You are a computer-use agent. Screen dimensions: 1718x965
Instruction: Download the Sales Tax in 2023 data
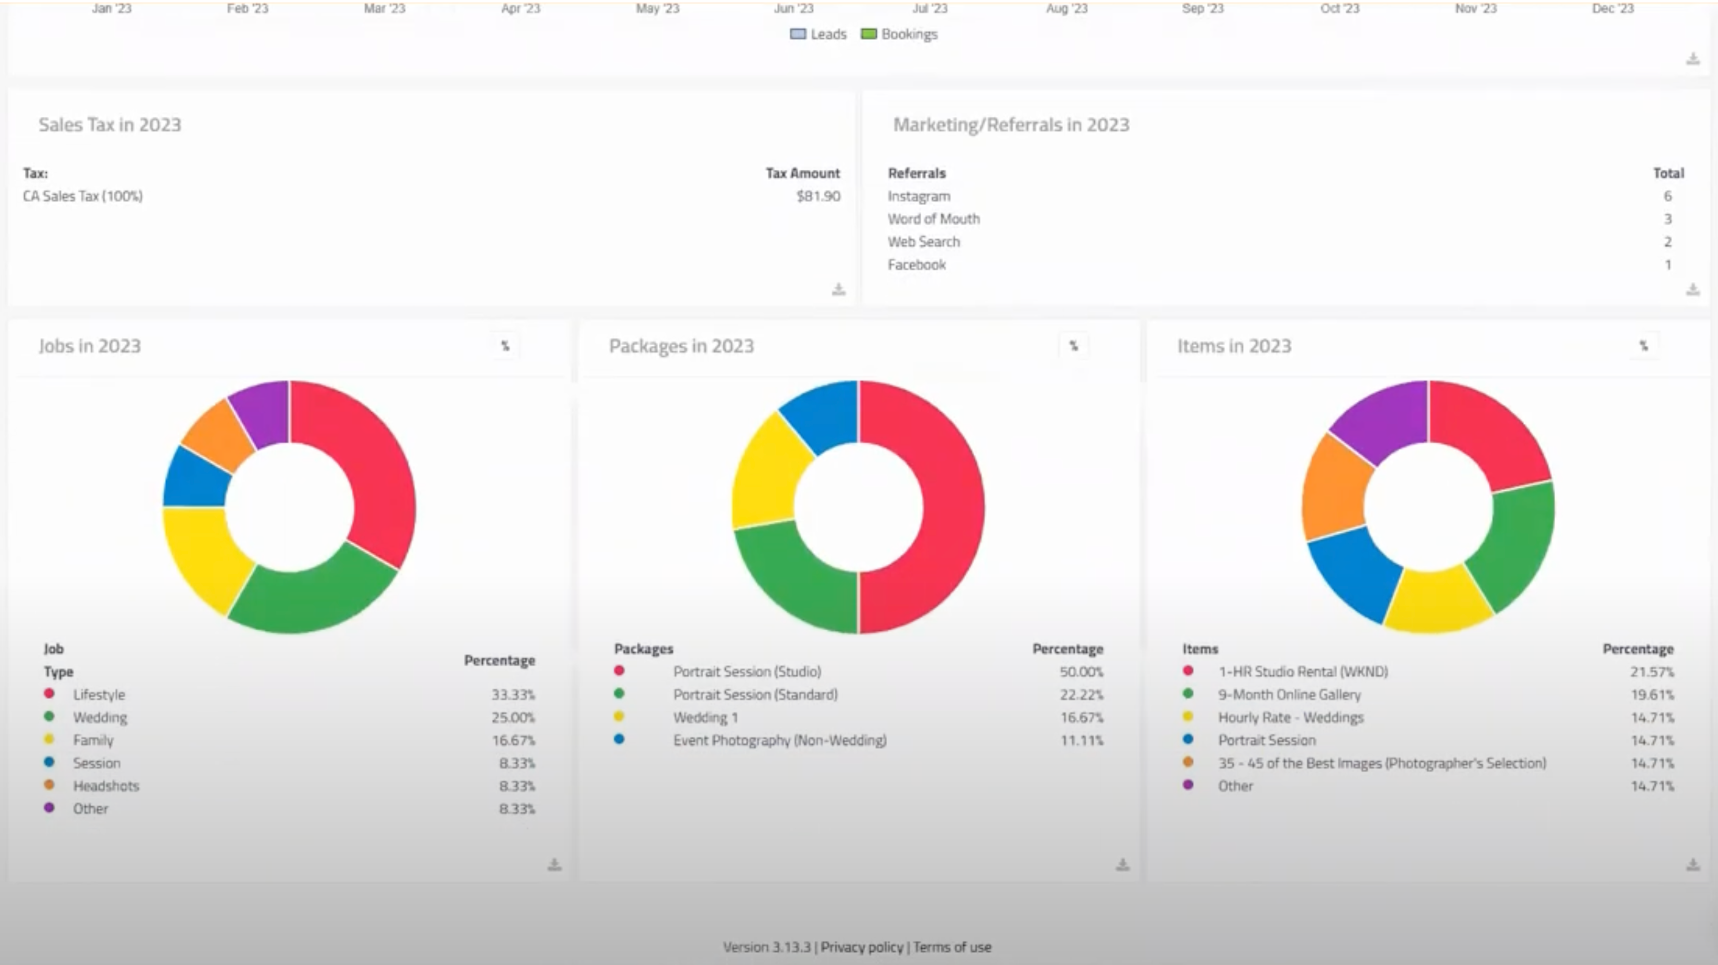click(x=838, y=290)
